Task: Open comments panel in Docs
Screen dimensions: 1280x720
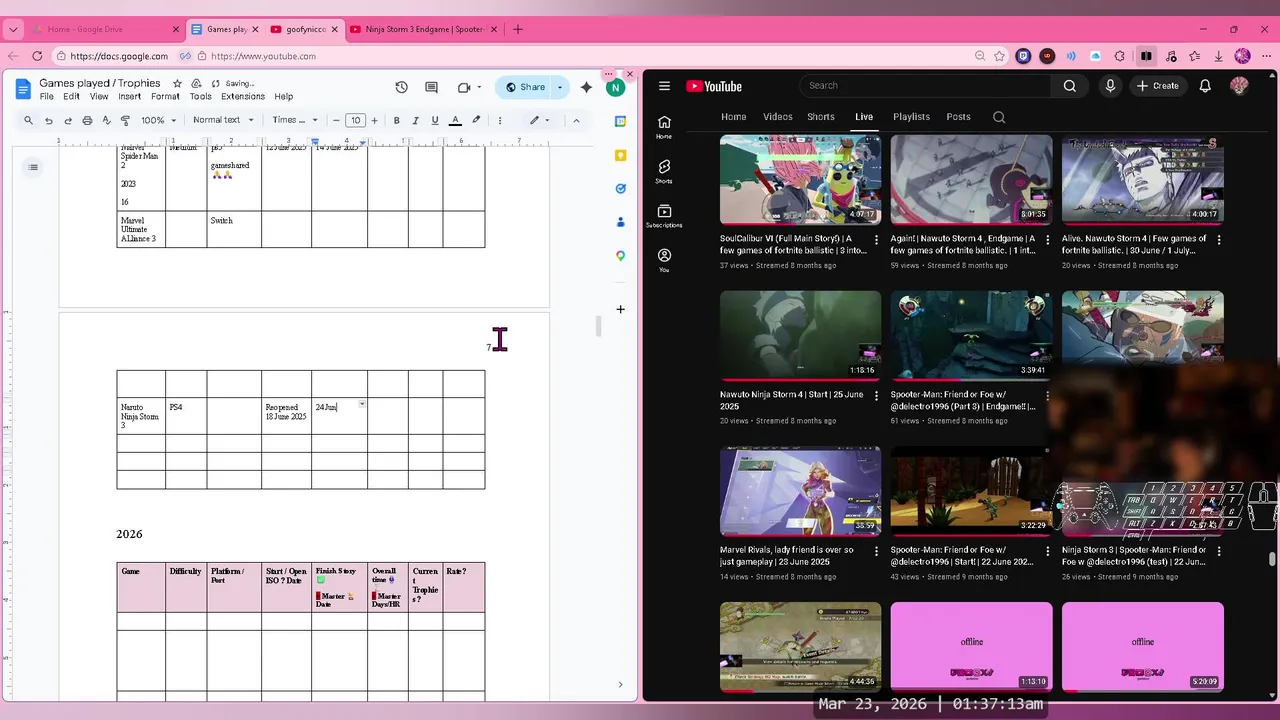Action: tap(431, 87)
